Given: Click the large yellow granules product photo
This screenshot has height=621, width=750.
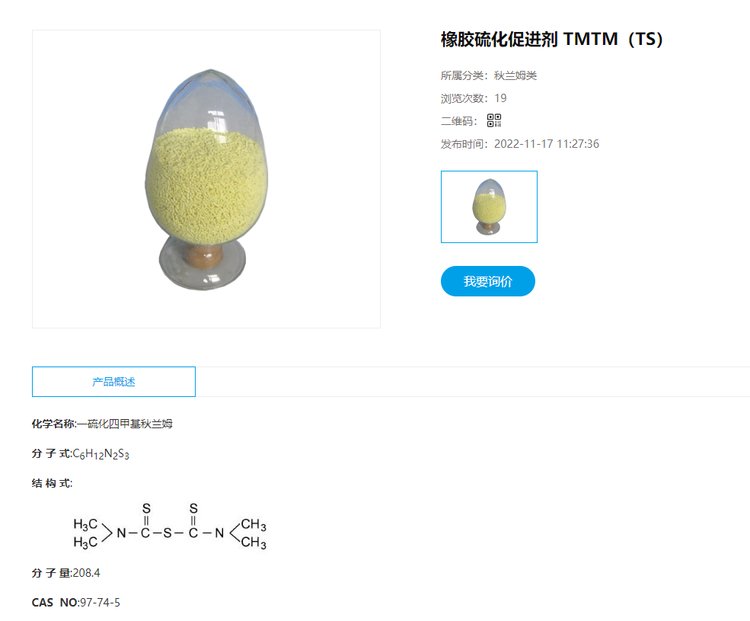Looking at the screenshot, I should pyautogui.click(x=206, y=179).
